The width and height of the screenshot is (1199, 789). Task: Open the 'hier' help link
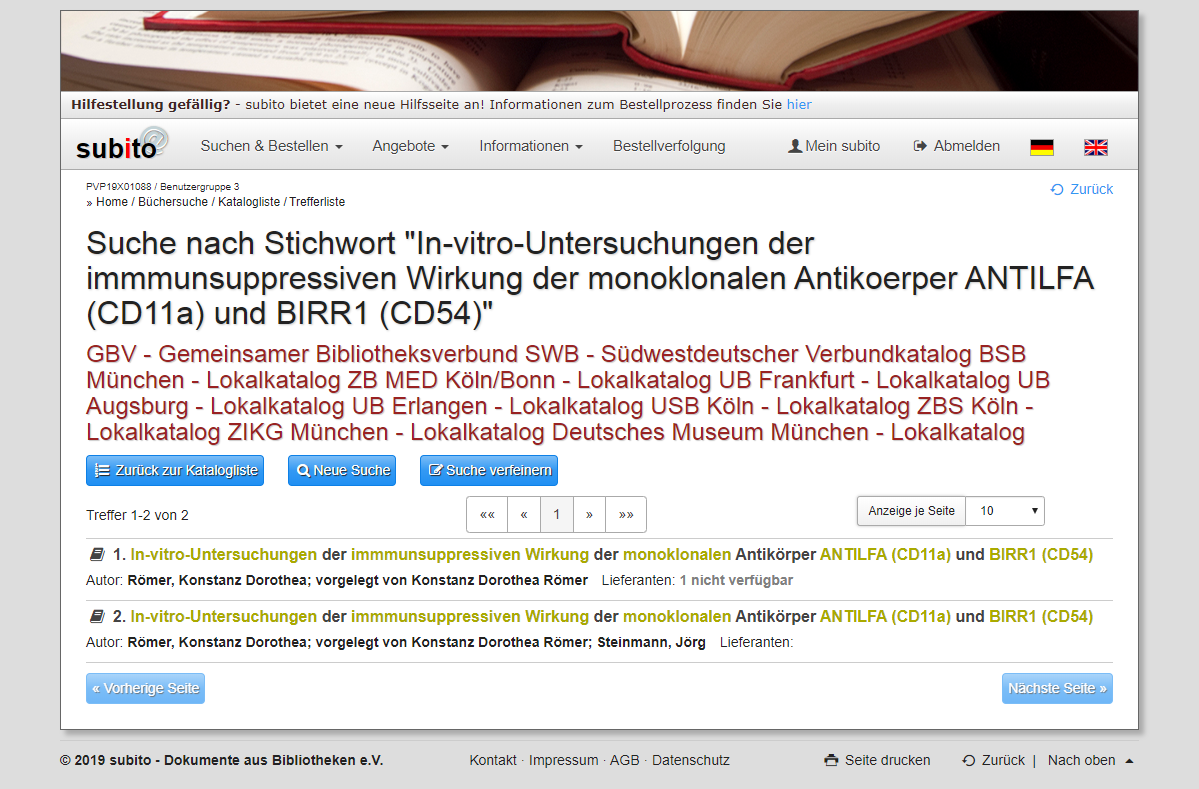tap(799, 105)
